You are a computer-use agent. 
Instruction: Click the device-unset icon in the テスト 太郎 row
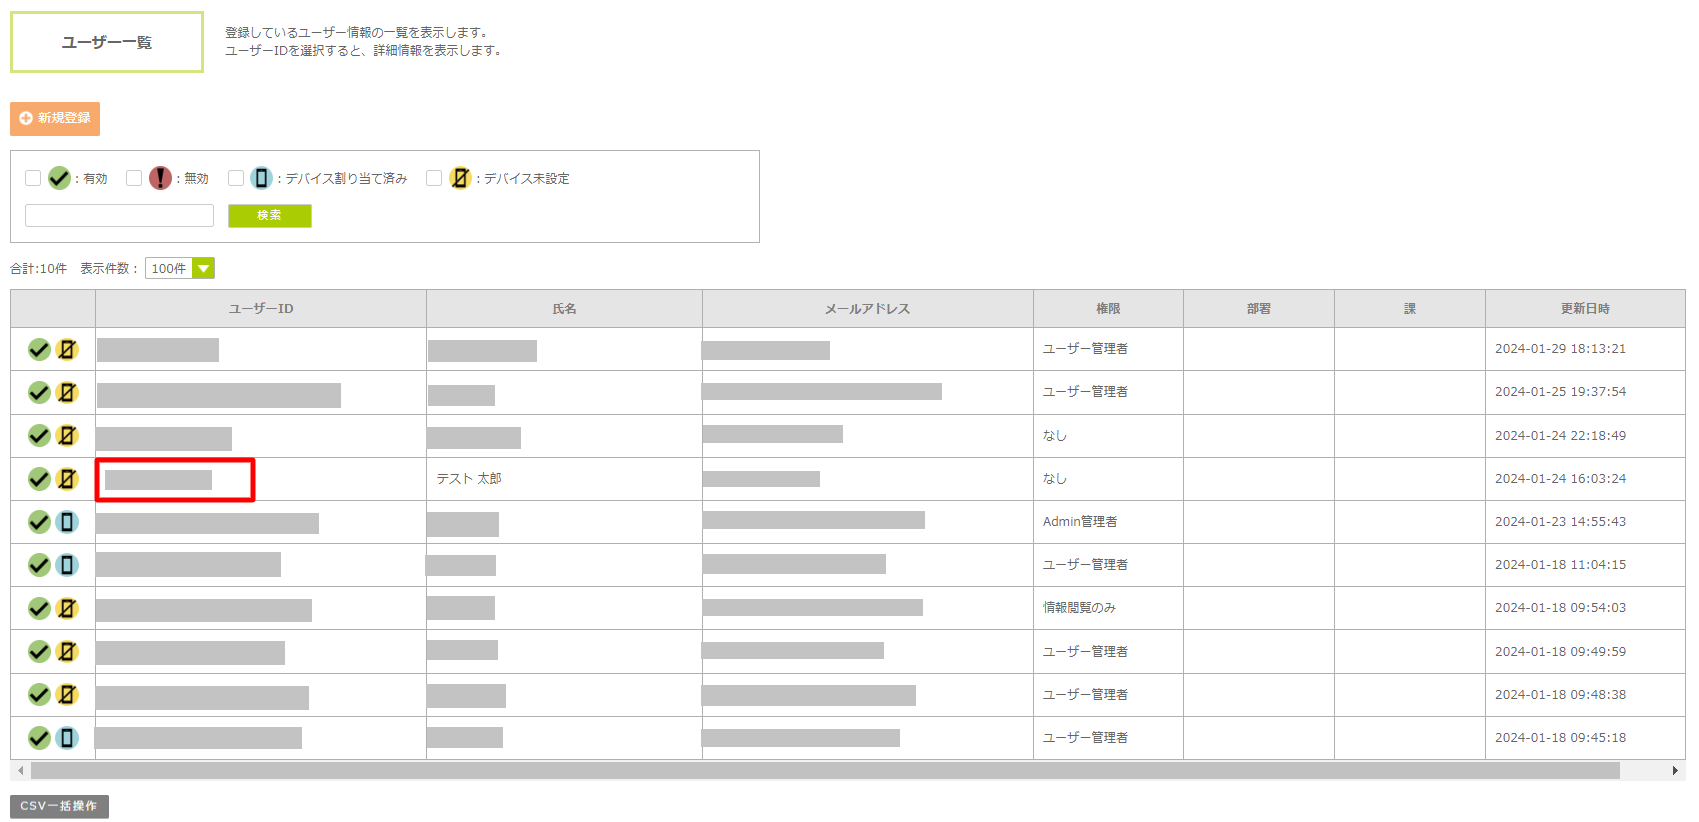click(67, 479)
